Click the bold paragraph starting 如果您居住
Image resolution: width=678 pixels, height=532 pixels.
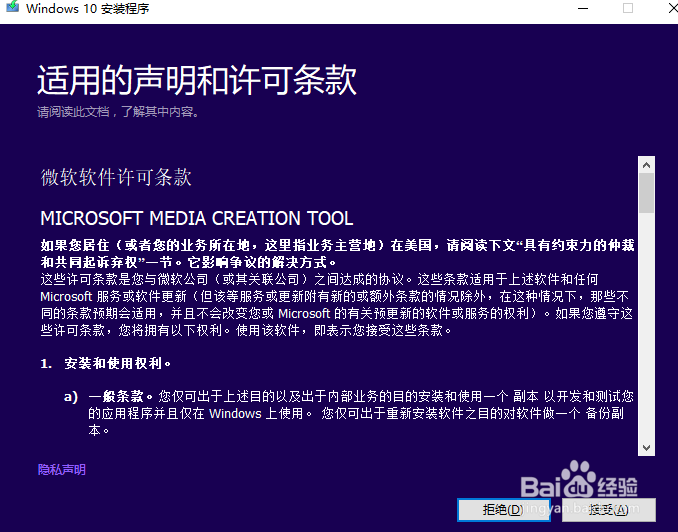[x=337, y=254]
